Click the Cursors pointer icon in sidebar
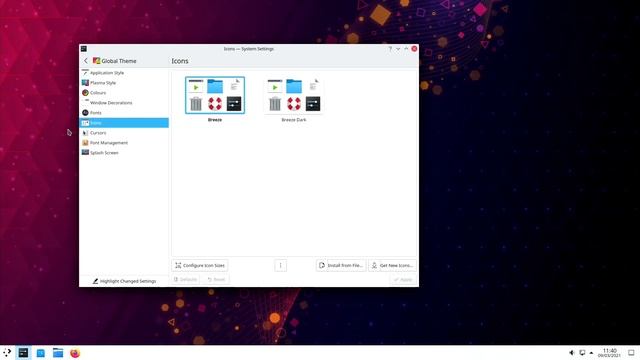640x360 pixels. [x=85, y=133]
